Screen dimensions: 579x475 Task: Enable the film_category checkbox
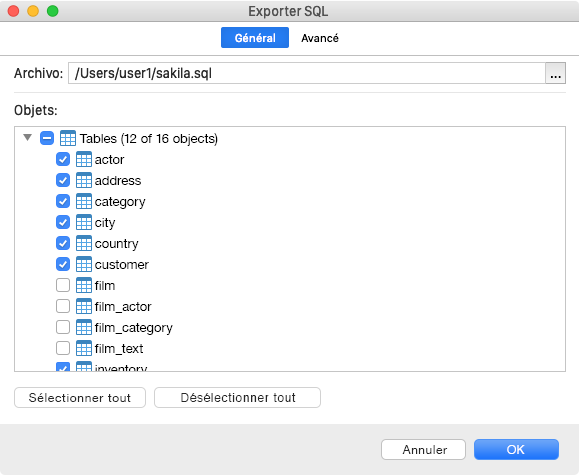[63, 327]
